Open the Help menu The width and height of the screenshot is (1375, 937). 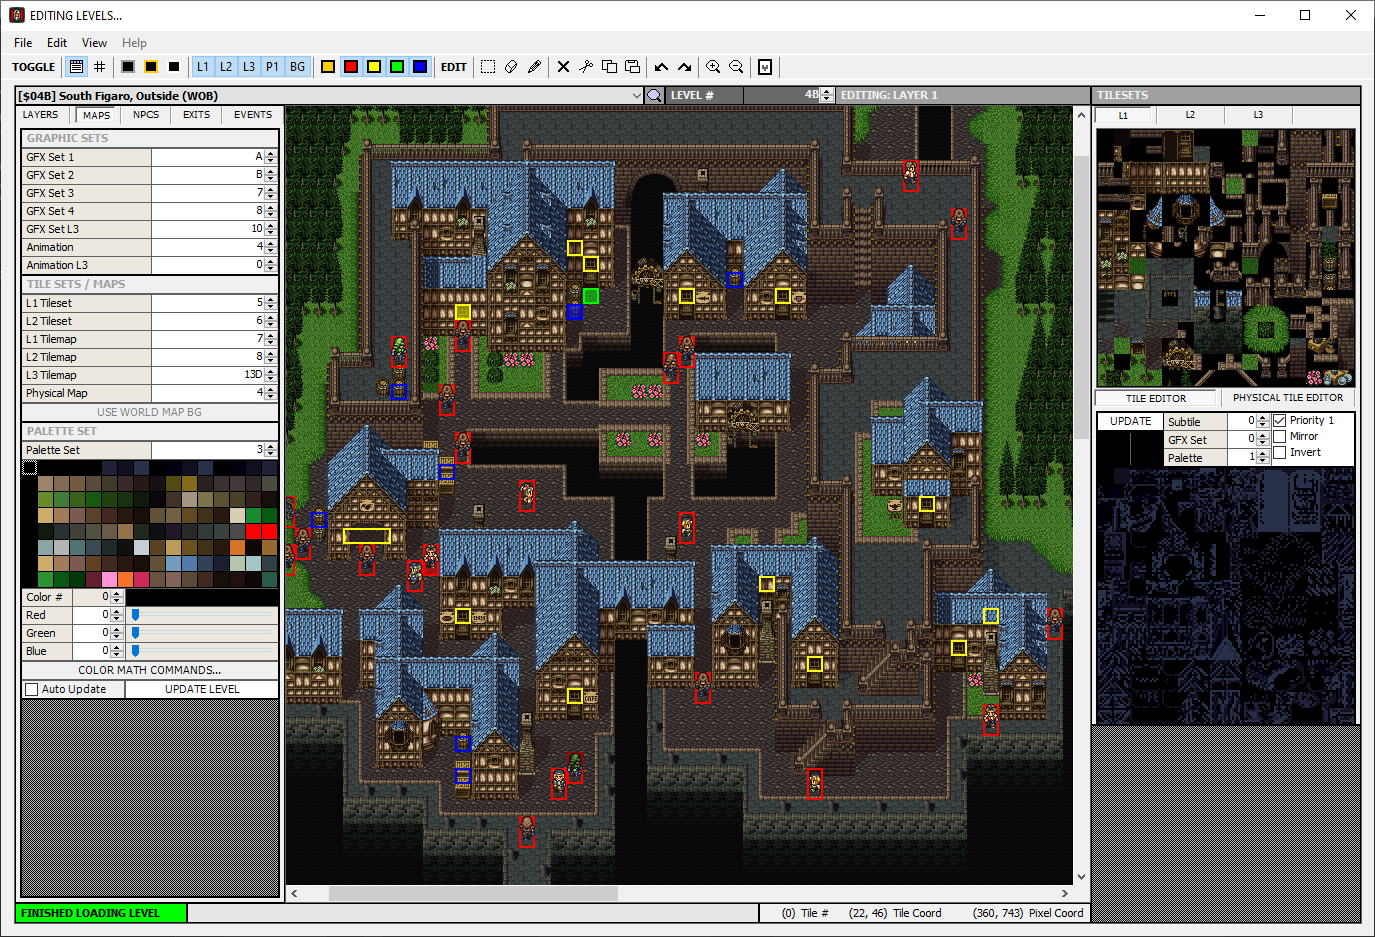134,43
